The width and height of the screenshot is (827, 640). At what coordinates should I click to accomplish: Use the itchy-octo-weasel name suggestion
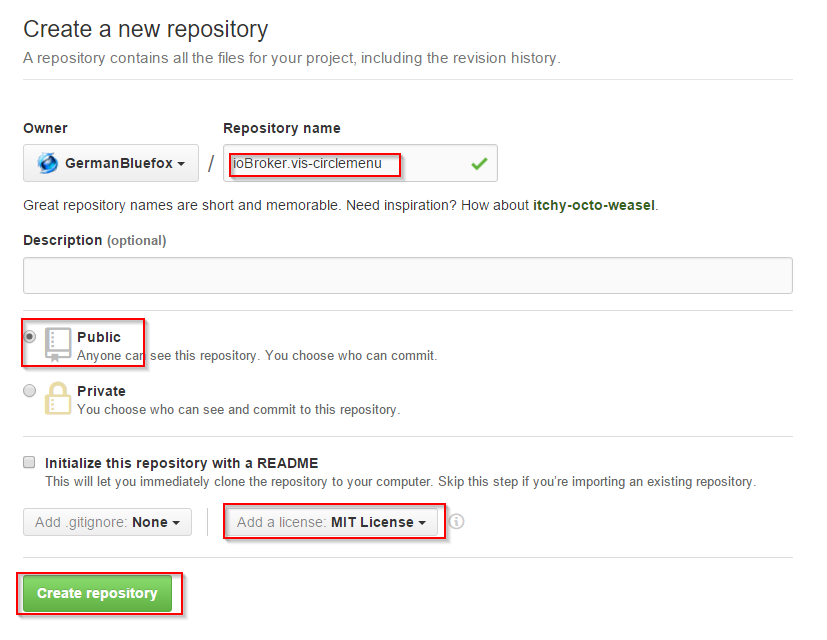click(x=594, y=205)
